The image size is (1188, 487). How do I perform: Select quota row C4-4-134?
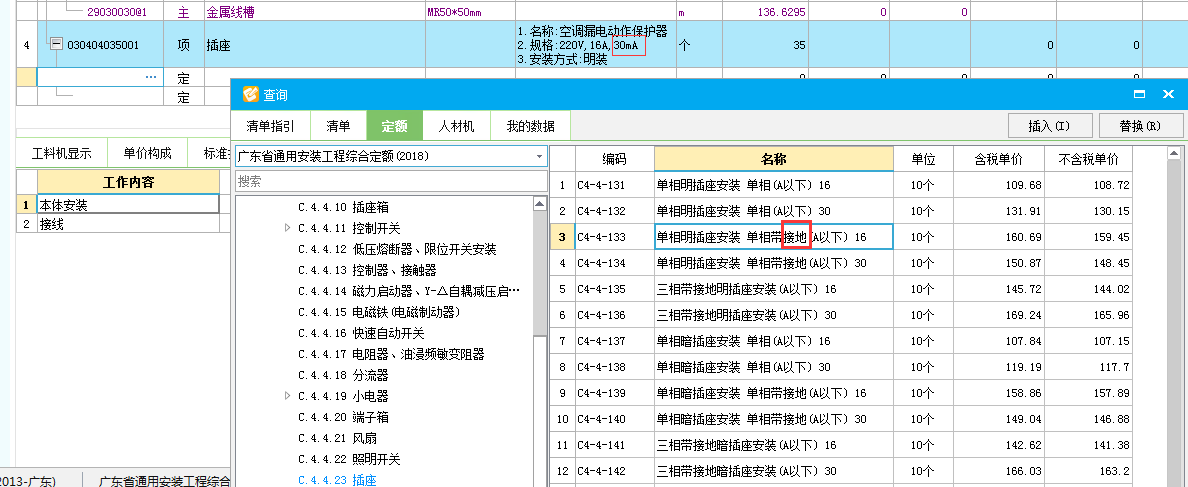pyautogui.click(x=841, y=263)
